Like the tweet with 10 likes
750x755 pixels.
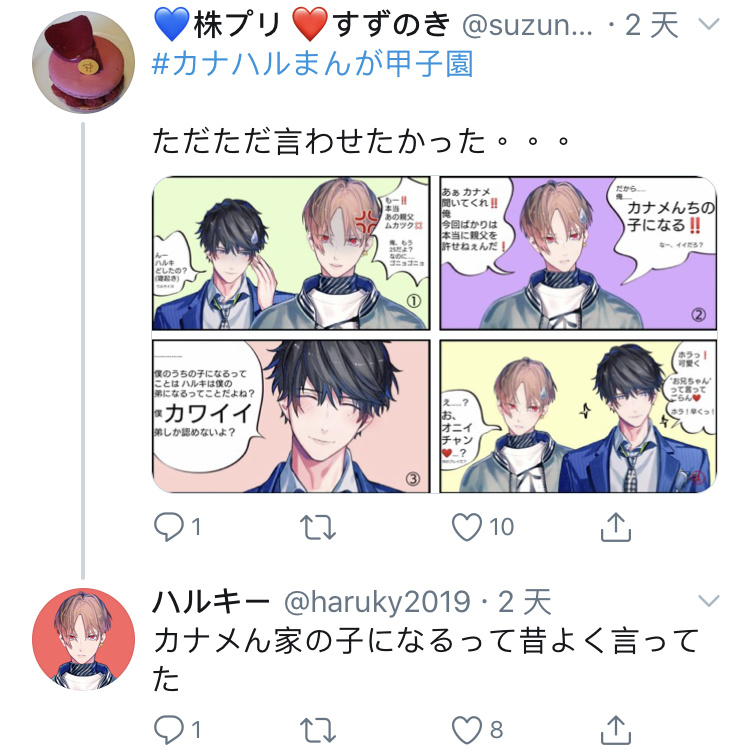pos(466,527)
